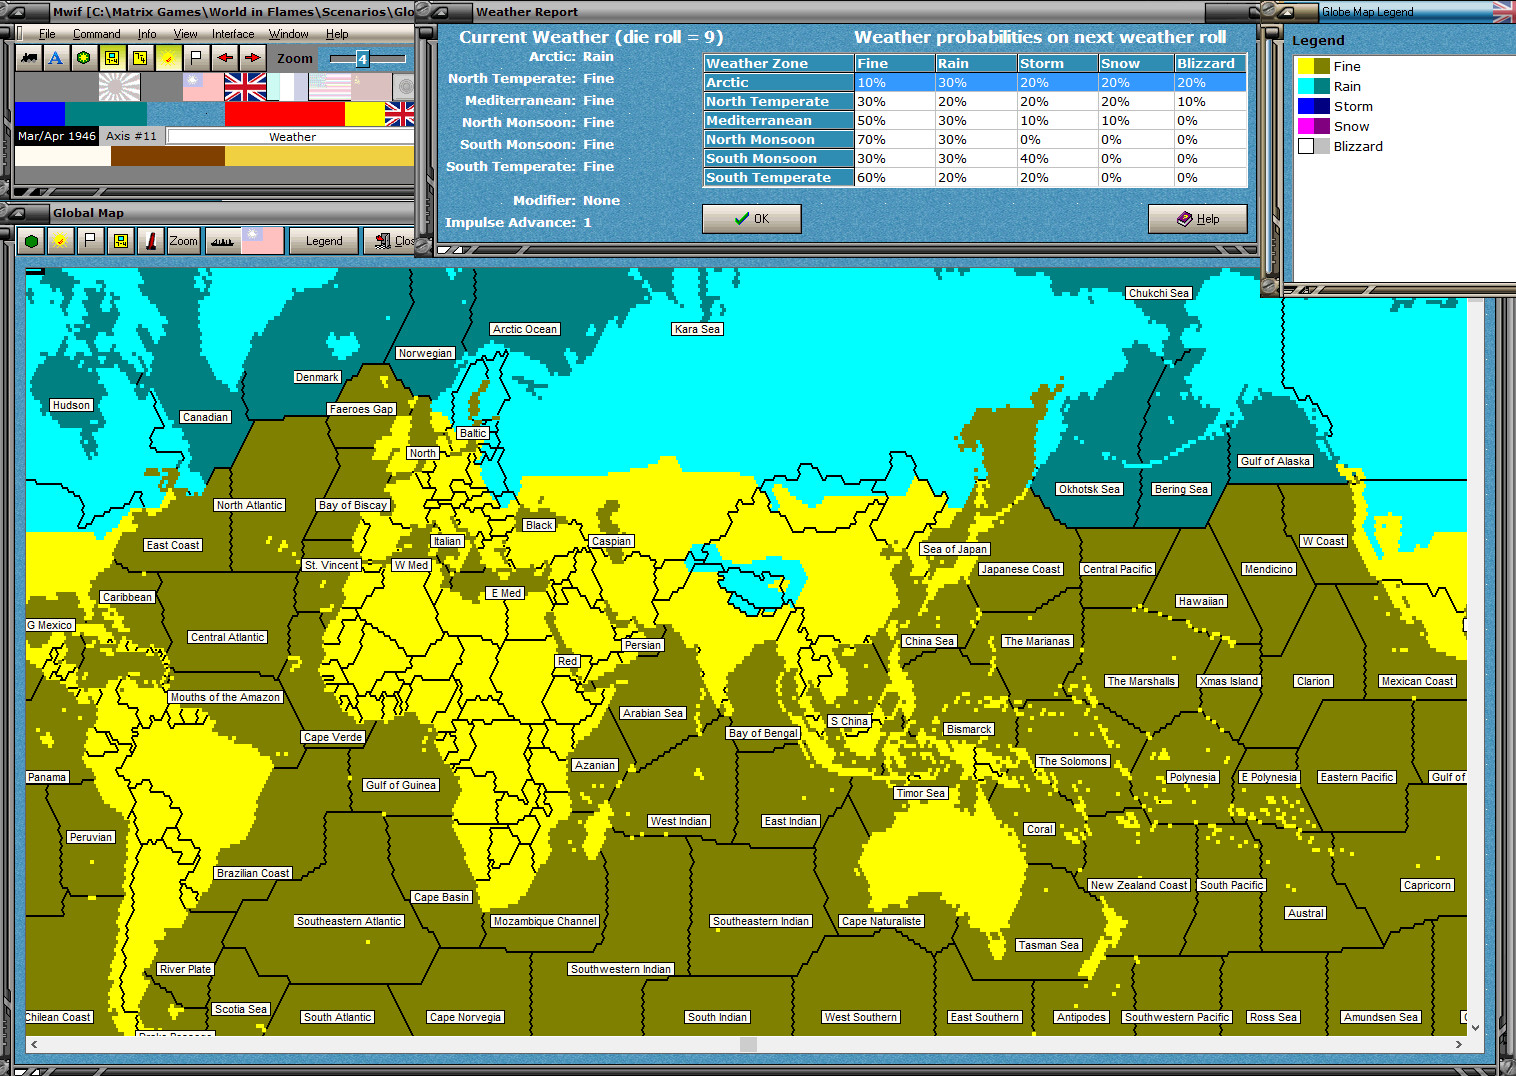The width and height of the screenshot is (1516, 1076).
Task: Click the map's horizontal scrollbar right arrow
Action: [x=1458, y=1044]
